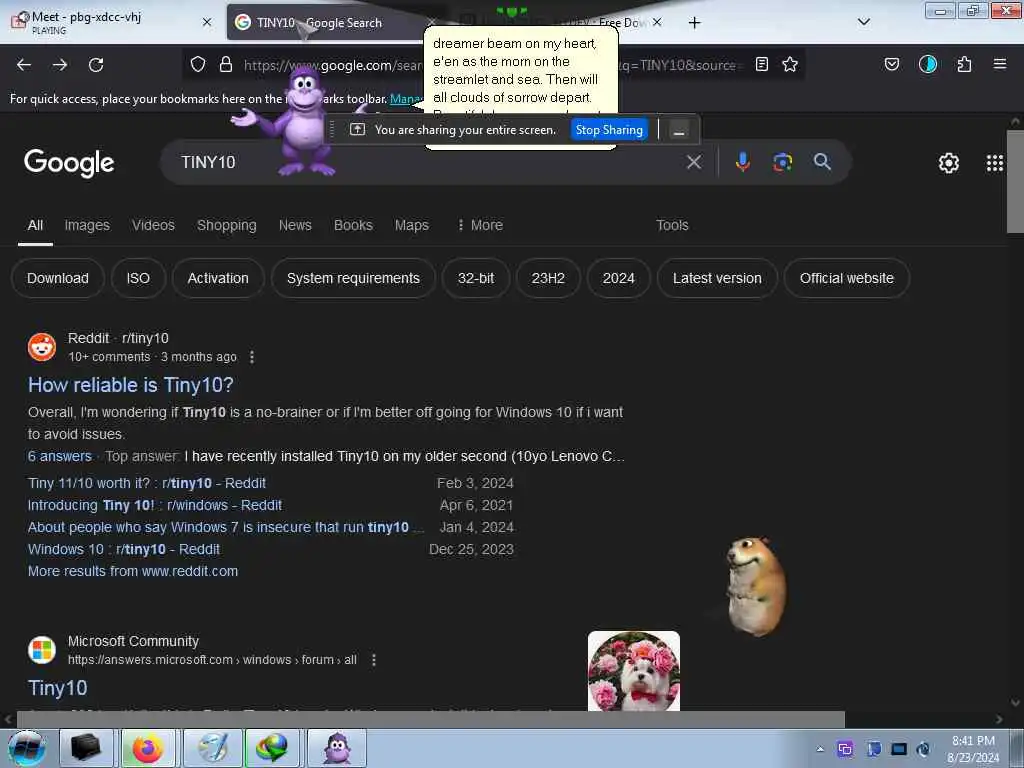
Task: Open Google quick settings gear
Action: (x=948, y=163)
